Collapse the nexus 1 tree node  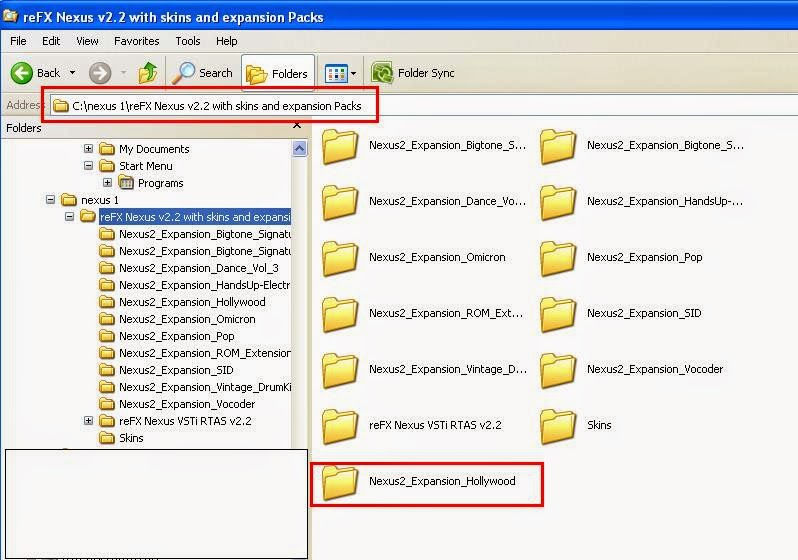50,200
